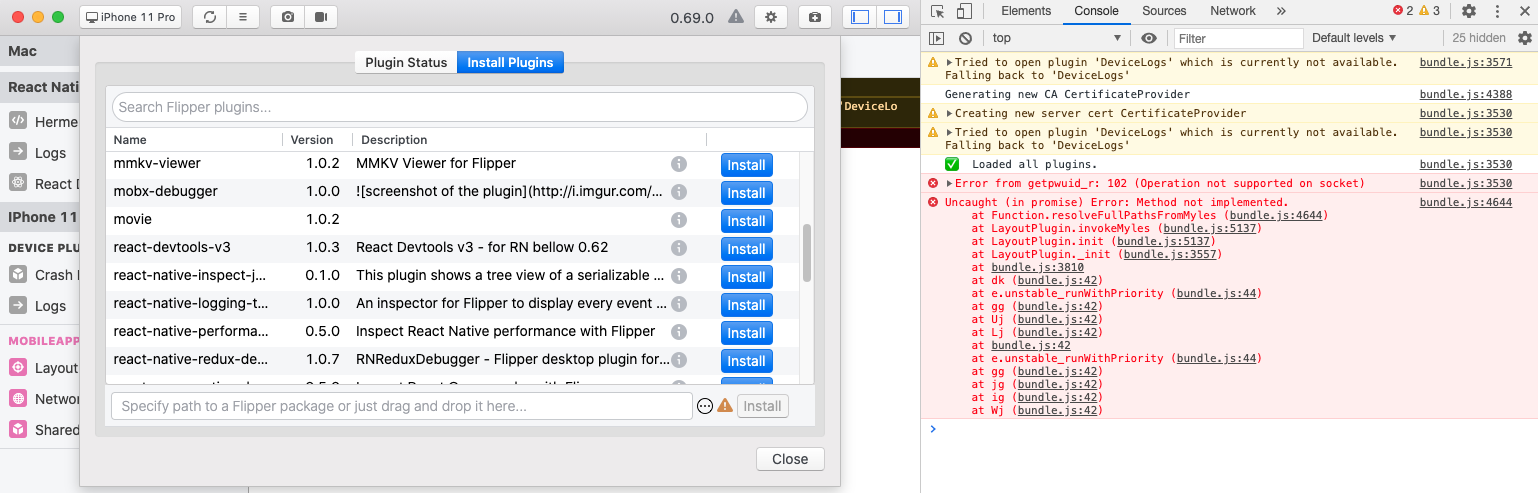Focus the console Filter input
Image resolution: width=1538 pixels, height=493 pixels.
(x=1238, y=38)
